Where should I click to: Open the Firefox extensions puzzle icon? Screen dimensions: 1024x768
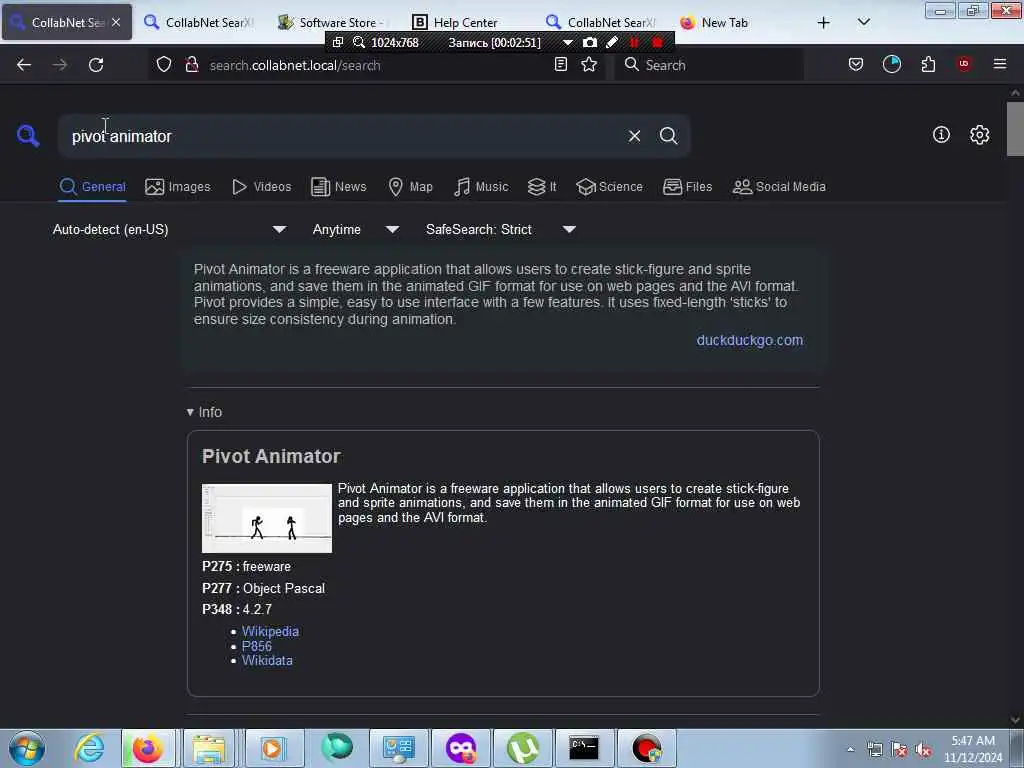coord(928,64)
